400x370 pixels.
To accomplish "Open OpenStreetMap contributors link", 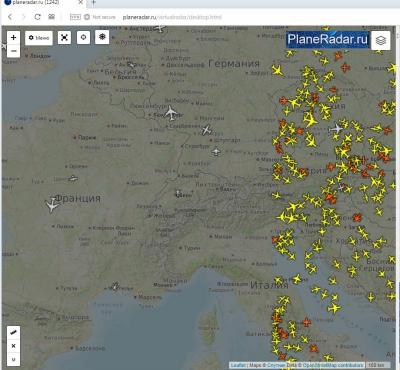I will [x=332, y=365].
